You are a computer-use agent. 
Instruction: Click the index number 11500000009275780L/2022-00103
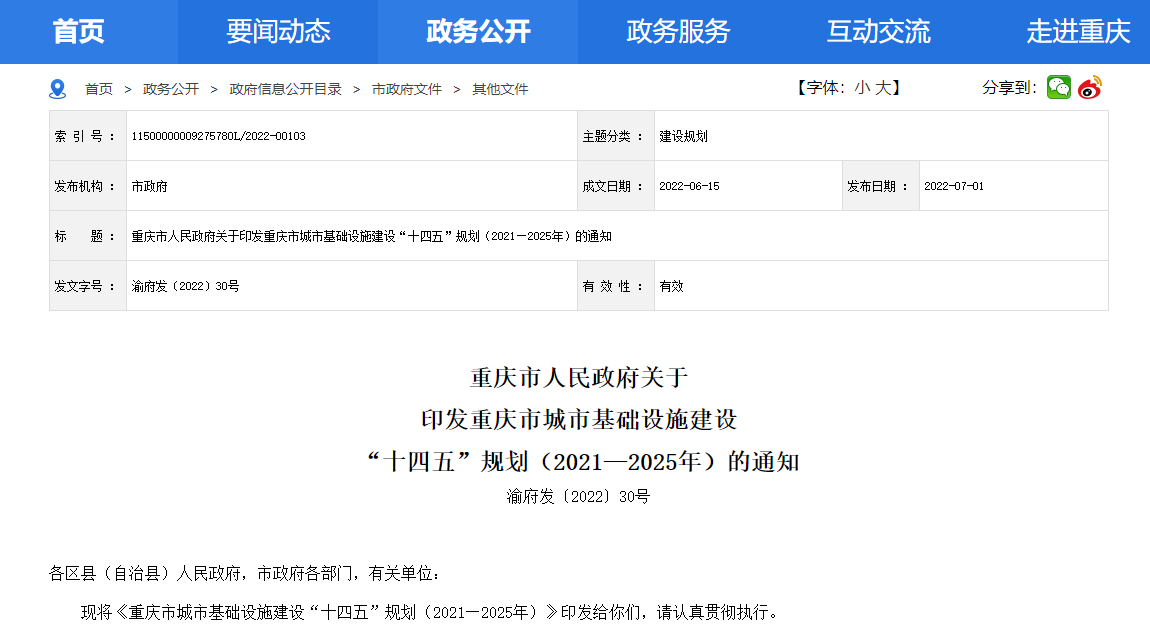pos(219,136)
